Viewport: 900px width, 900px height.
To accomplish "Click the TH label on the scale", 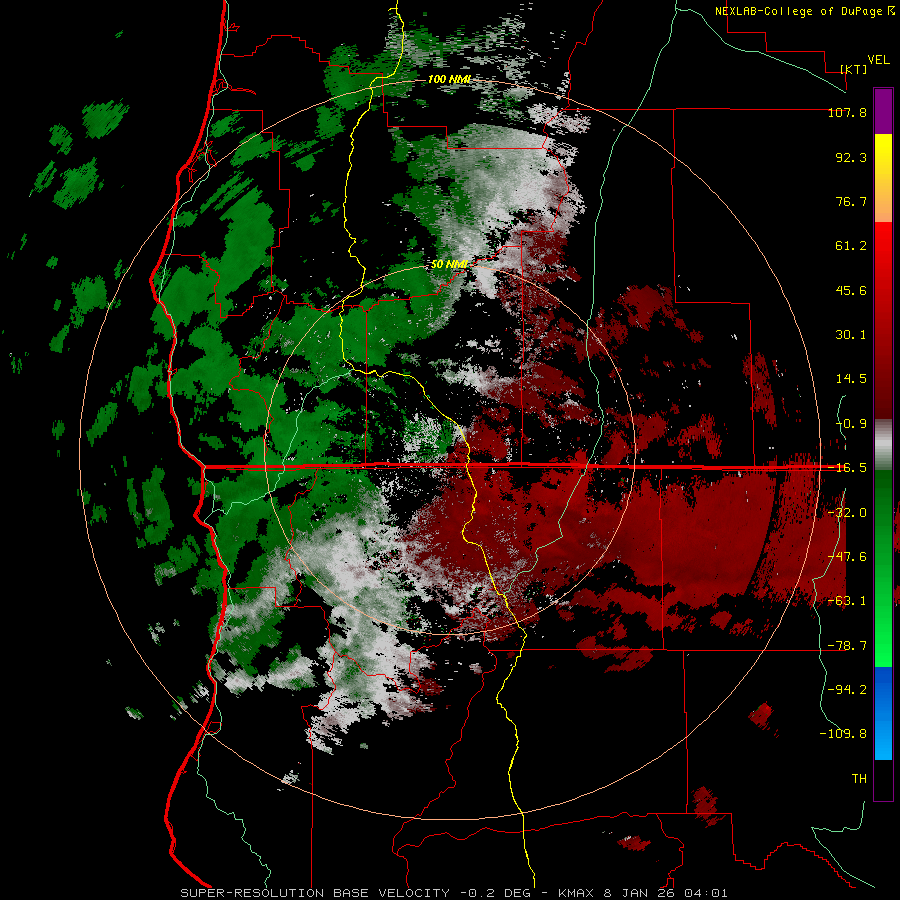I will point(859,779).
